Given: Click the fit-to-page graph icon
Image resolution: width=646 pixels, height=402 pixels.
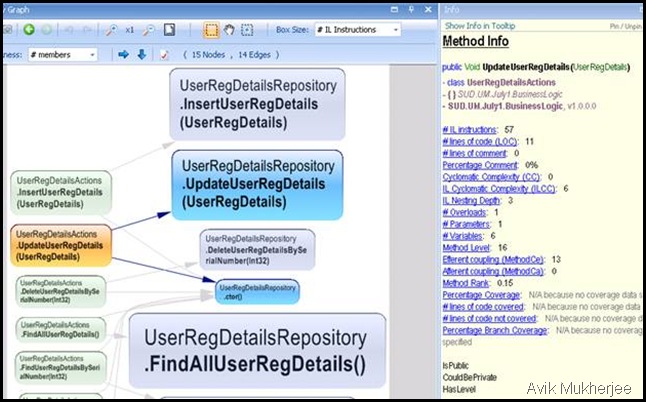Looking at the screenshot, I should (169, 30).
